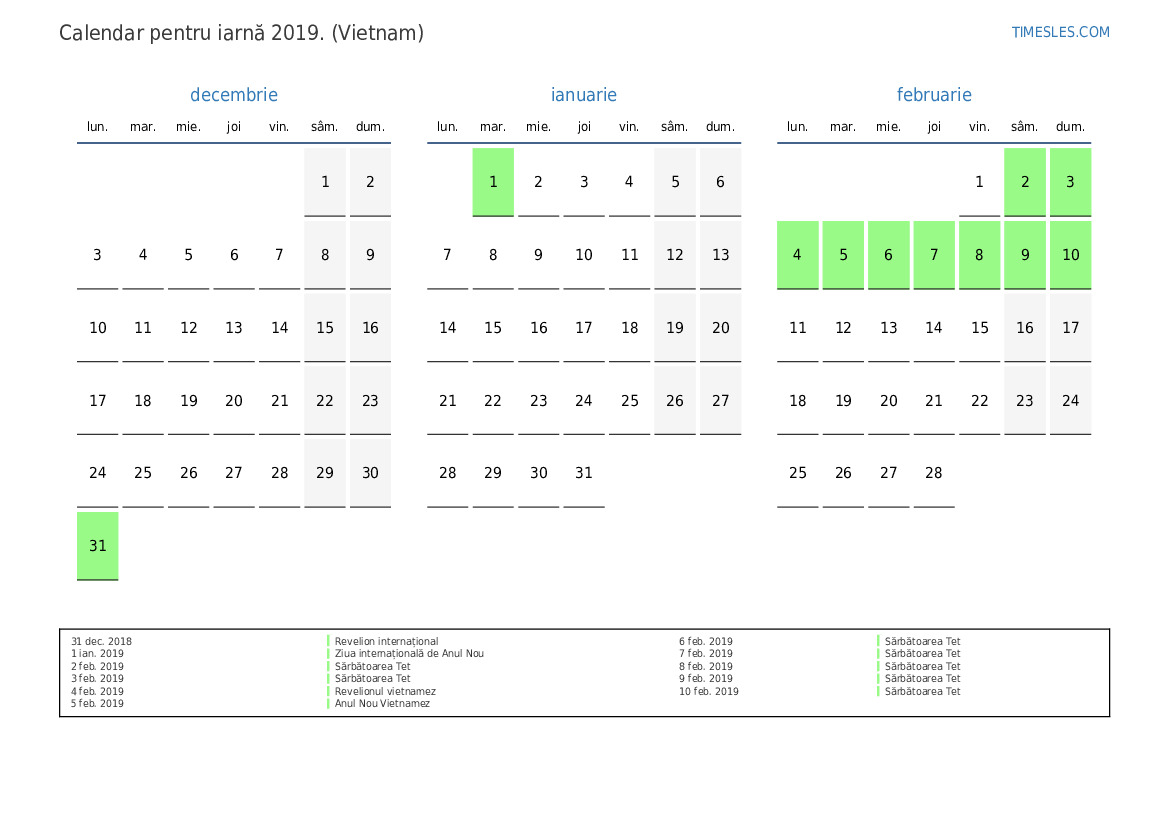Click the 'vin.' header under februarie
The width and height of the screenshot is (1169, 827).
point(980,127)
